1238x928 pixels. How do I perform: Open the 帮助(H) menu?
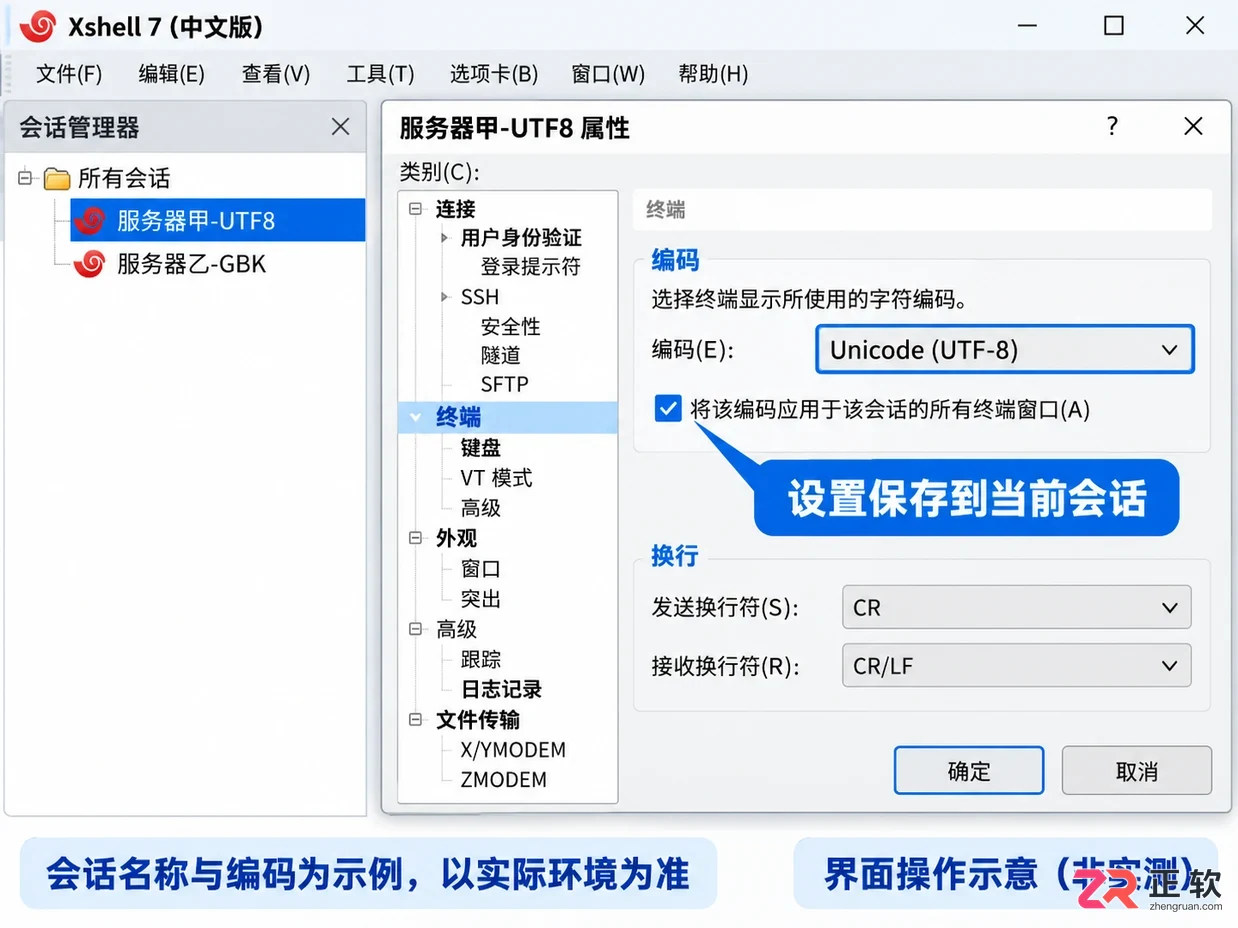(x=713, y=74)
